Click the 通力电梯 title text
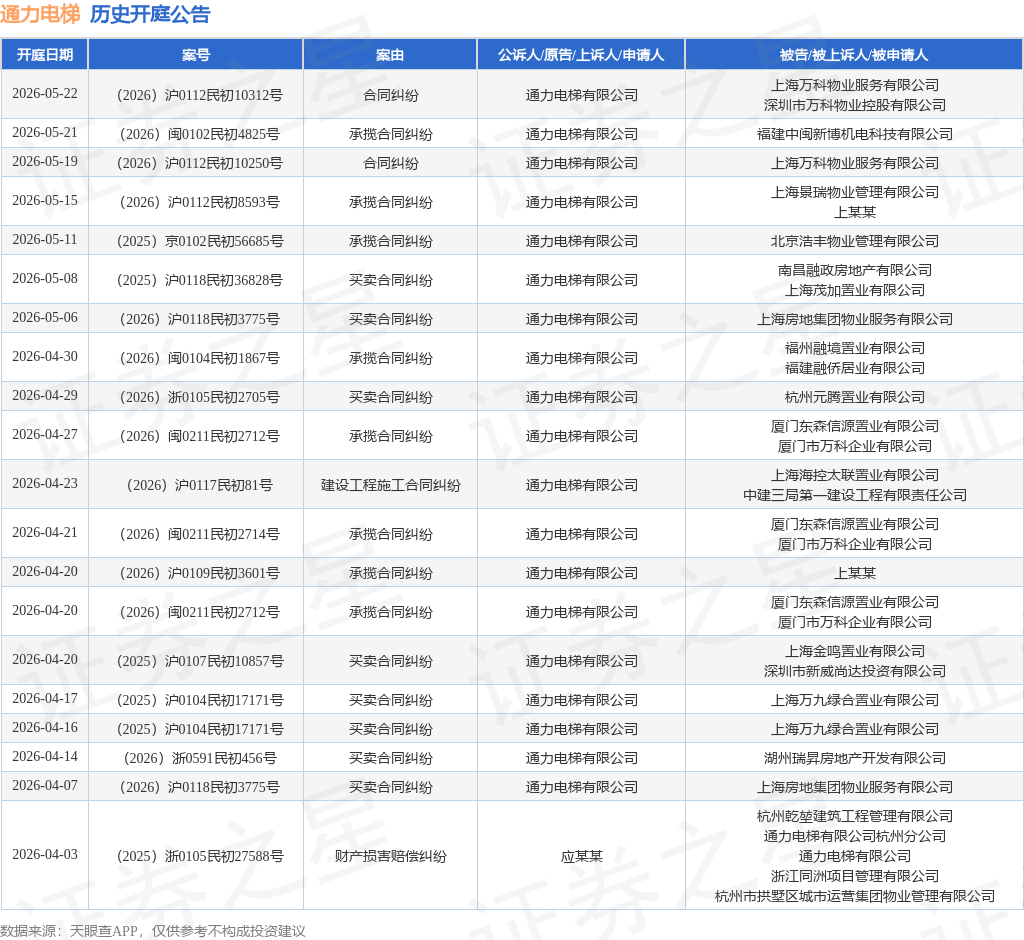 point(40,14)
